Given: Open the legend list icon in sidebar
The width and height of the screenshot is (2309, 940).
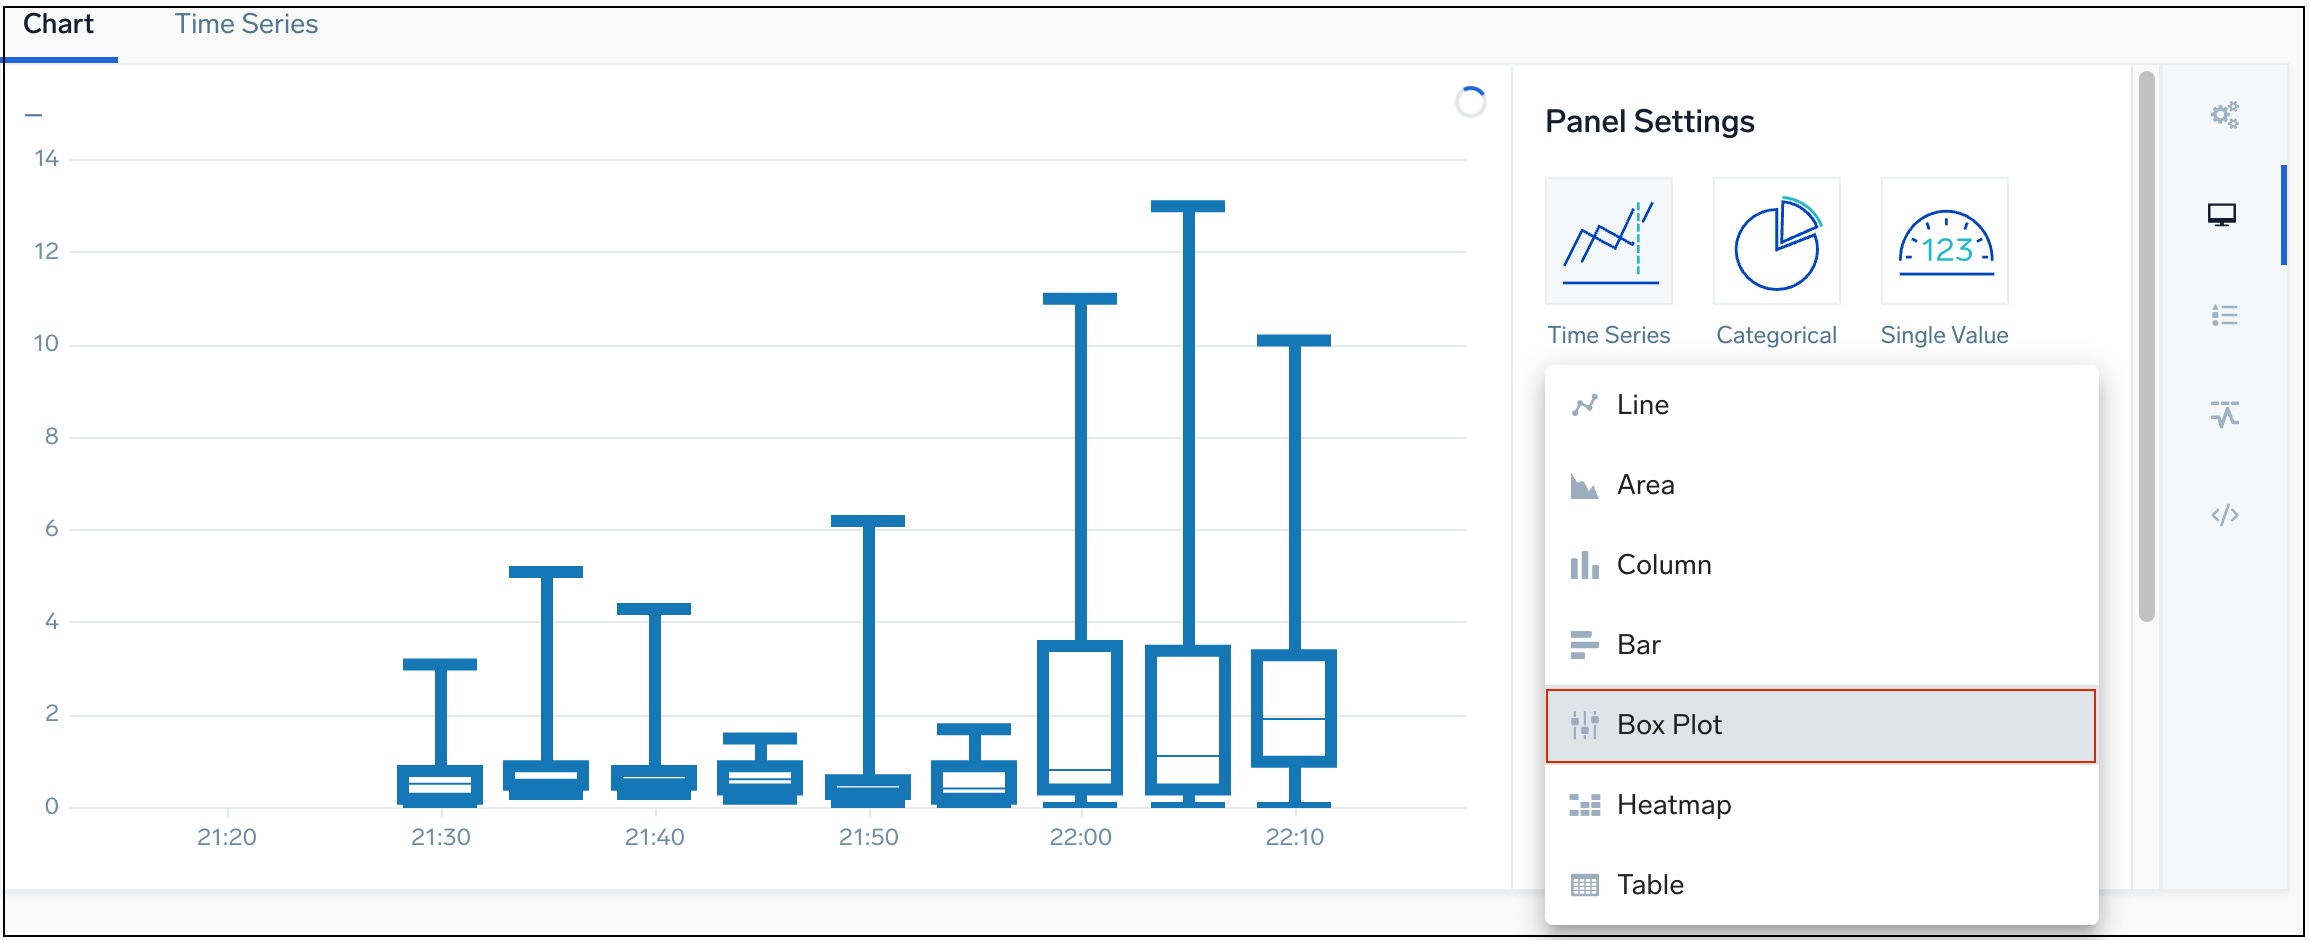Looking at the screenshot, I should pyautogui.click(x=2225, y=314).
